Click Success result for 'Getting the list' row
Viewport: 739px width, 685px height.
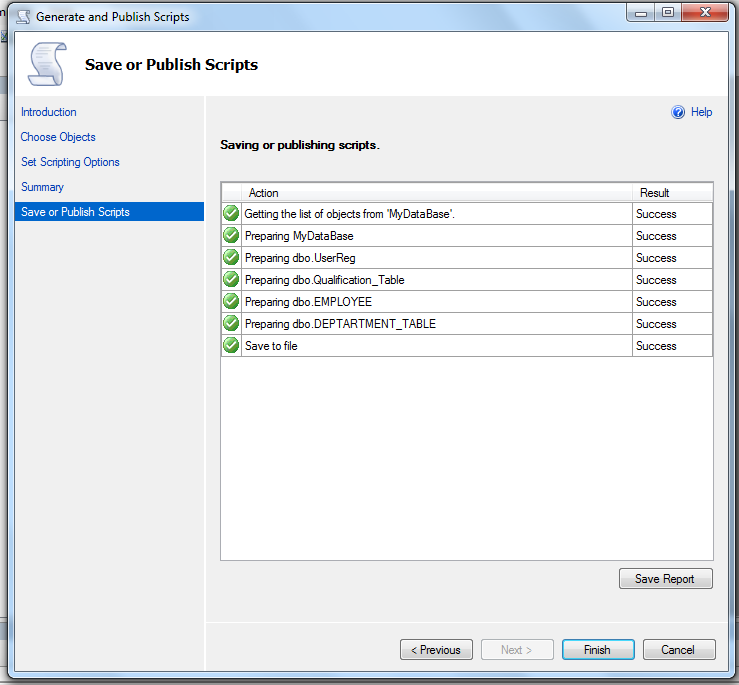click(656, 214)
